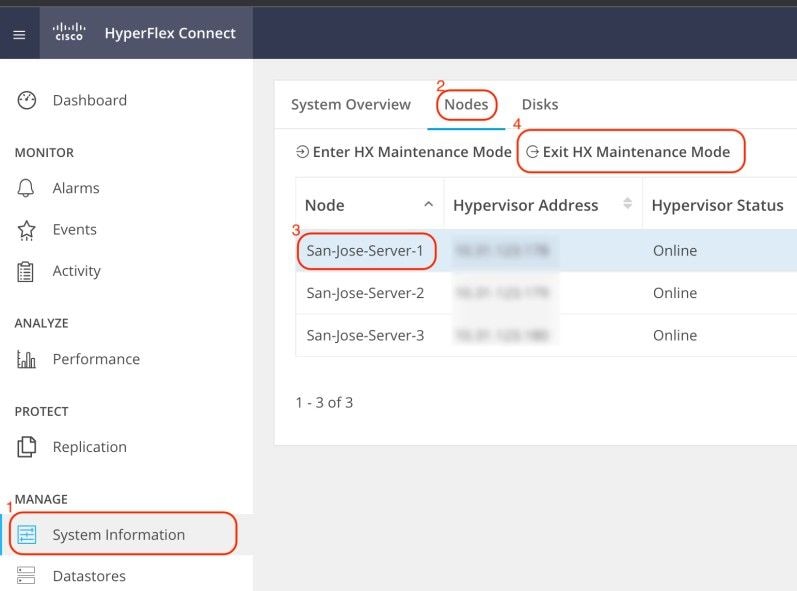Screen dimensions: 797x591
Task: Click Online status for San-Jose-Server-2
Action: tap(675, 293)
